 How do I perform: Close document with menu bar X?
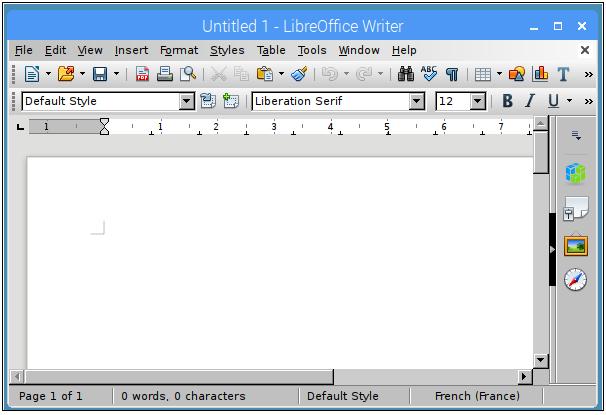click(585, 50)
